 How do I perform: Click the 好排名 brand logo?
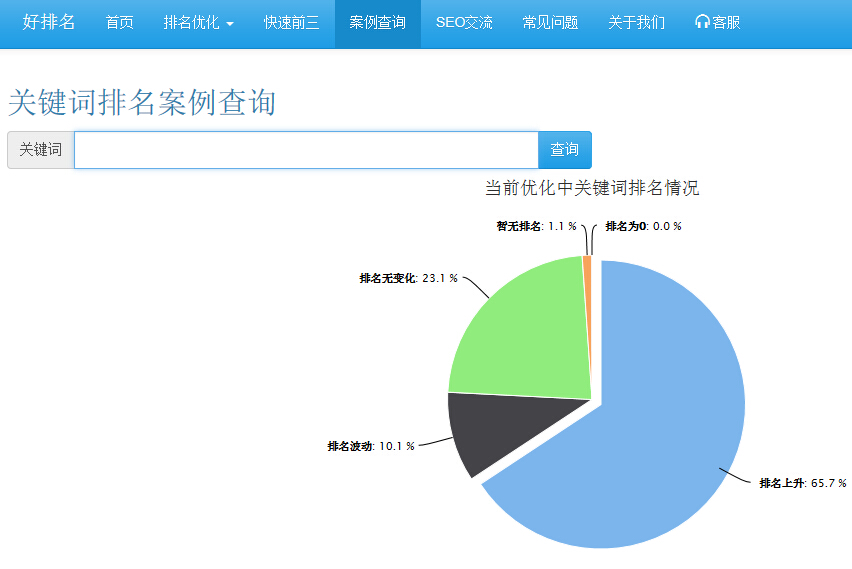pyautogui.click(x=49, y=22)
